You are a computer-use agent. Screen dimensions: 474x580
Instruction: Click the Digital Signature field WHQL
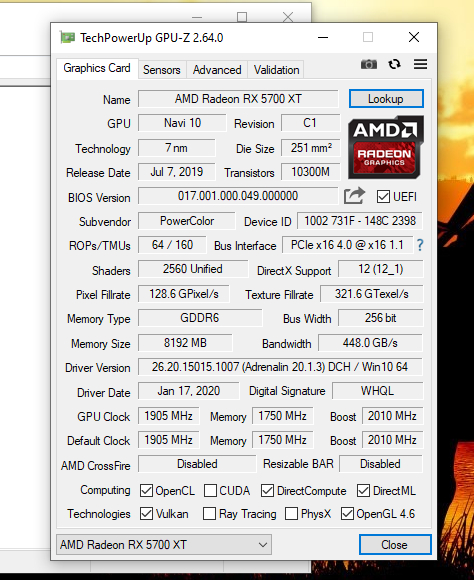pos(377,391)
